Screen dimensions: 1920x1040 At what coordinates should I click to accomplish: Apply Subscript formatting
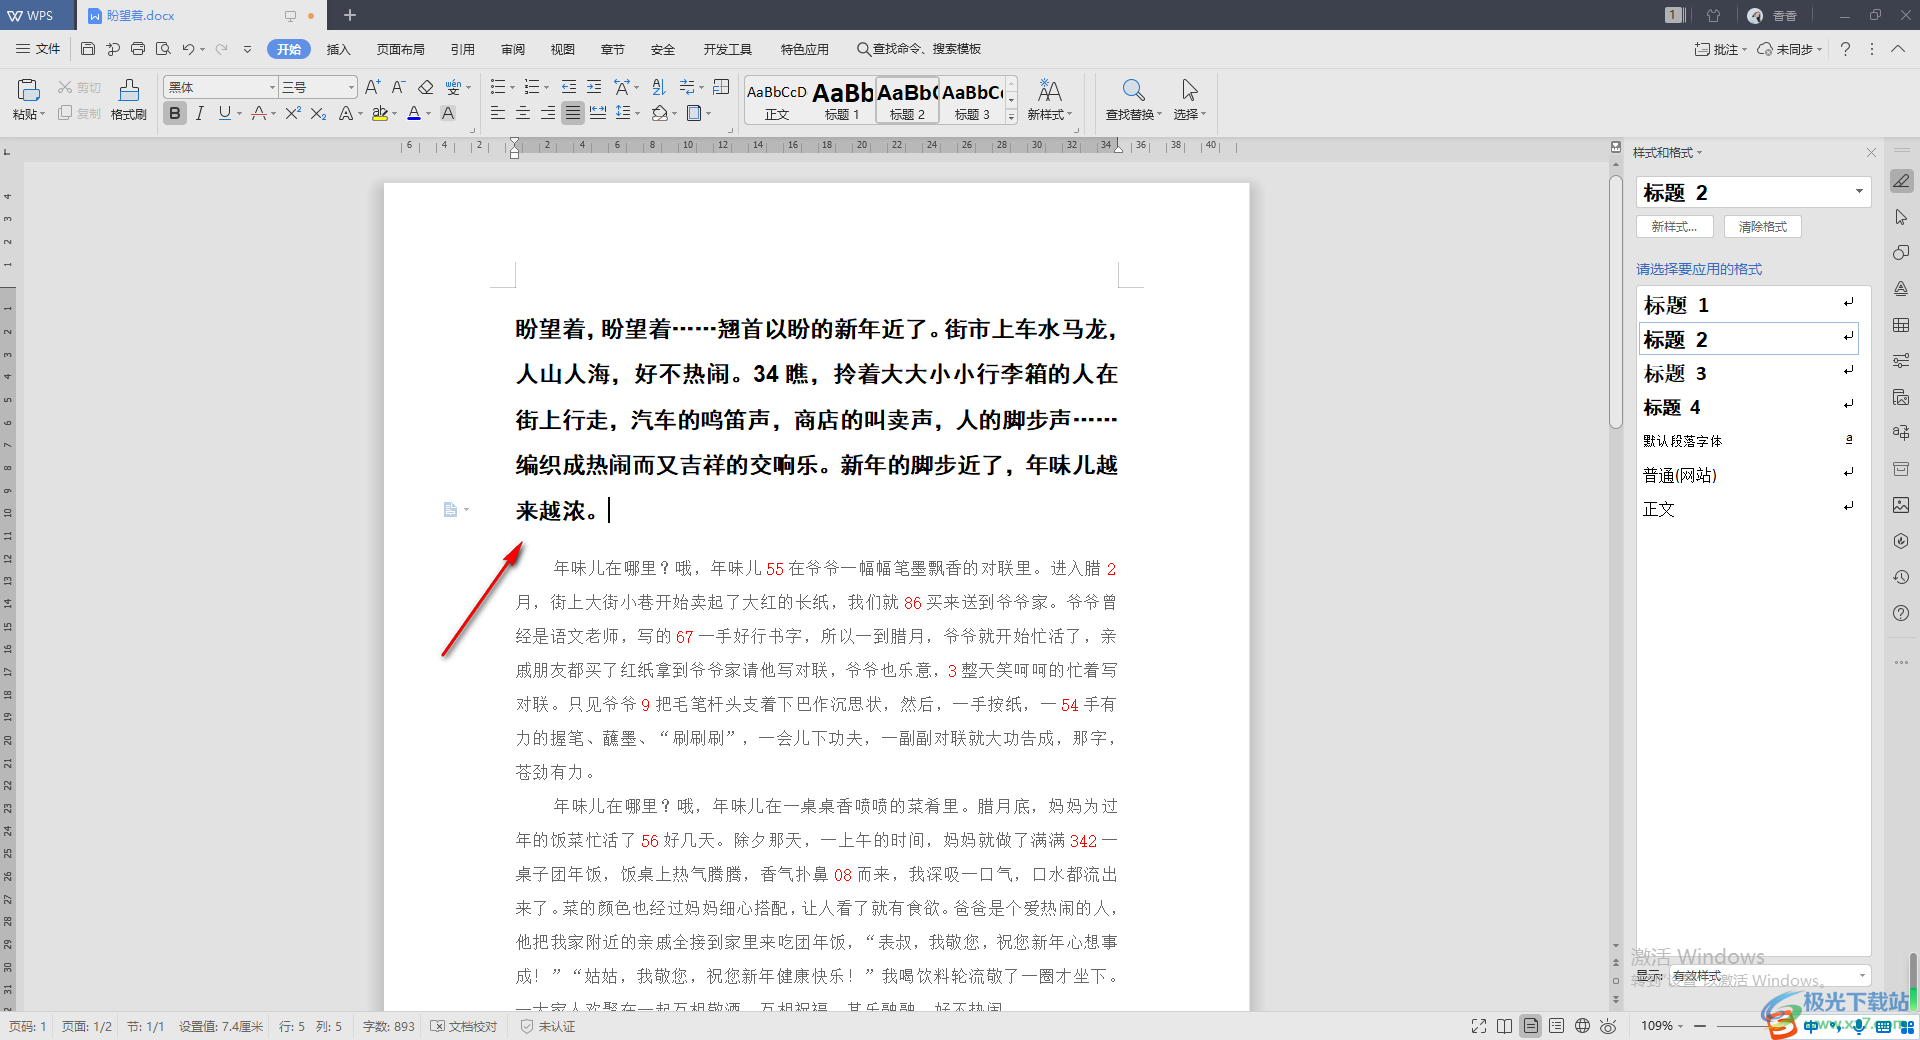coord(318,113)
